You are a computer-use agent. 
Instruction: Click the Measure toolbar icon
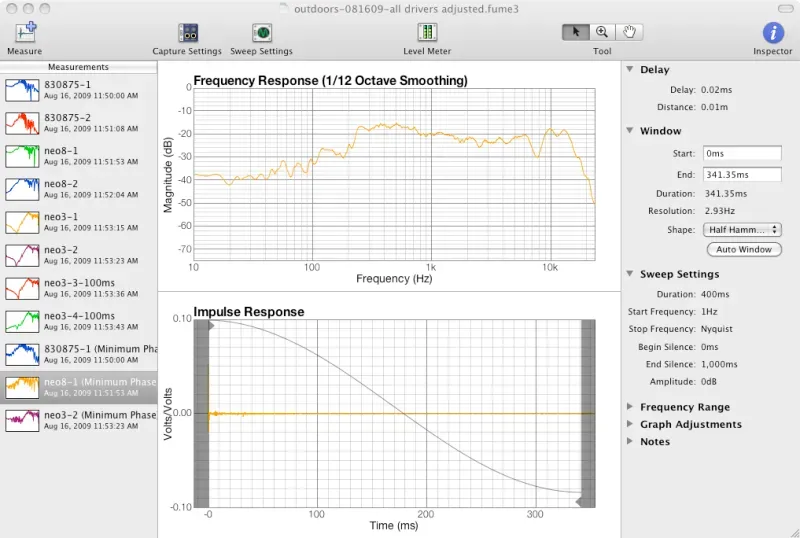(x=24, y=33)
